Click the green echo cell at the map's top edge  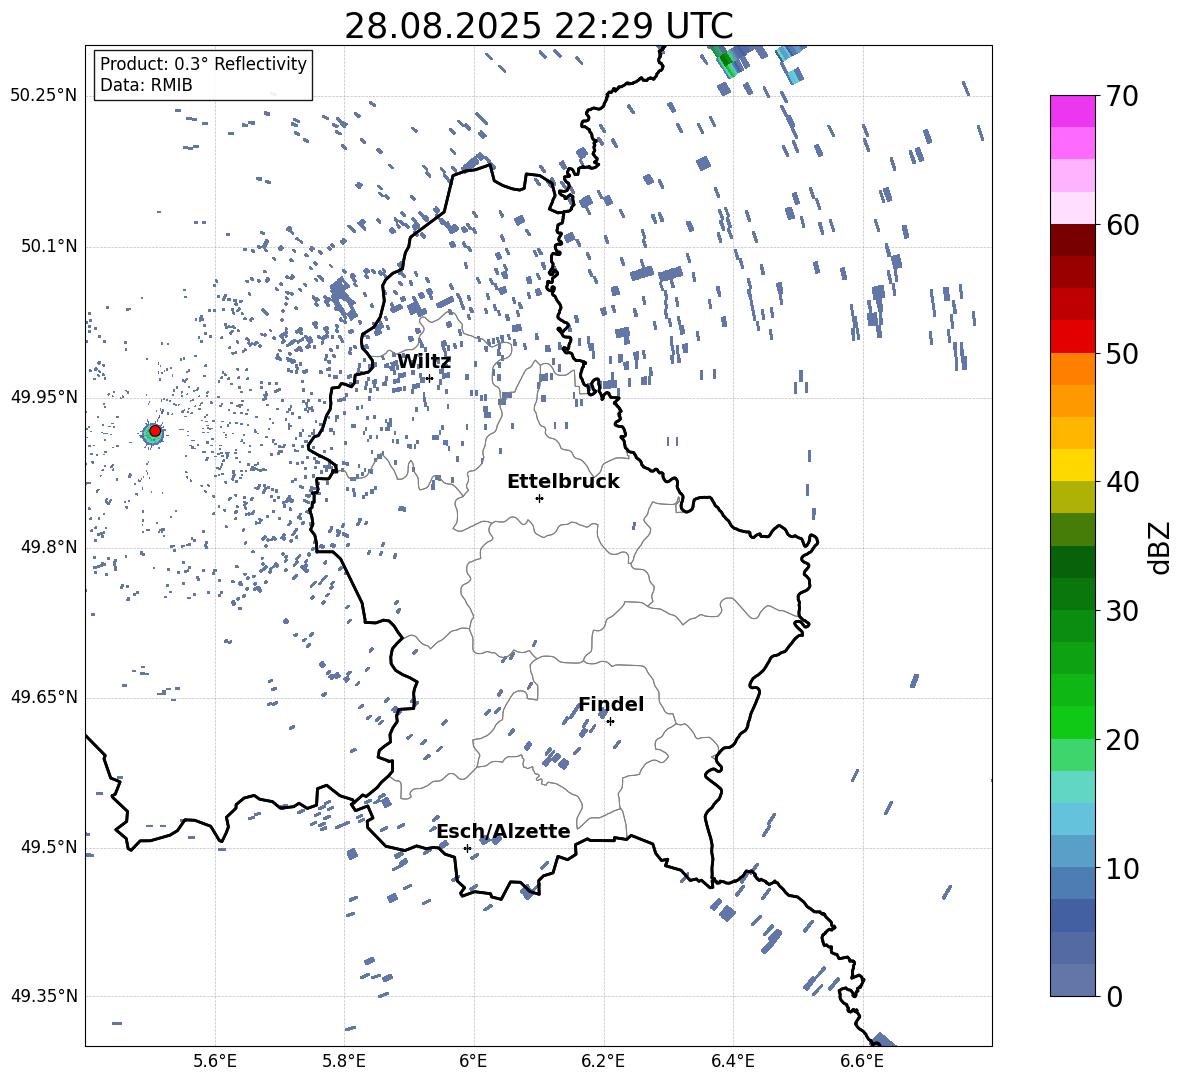726,60
